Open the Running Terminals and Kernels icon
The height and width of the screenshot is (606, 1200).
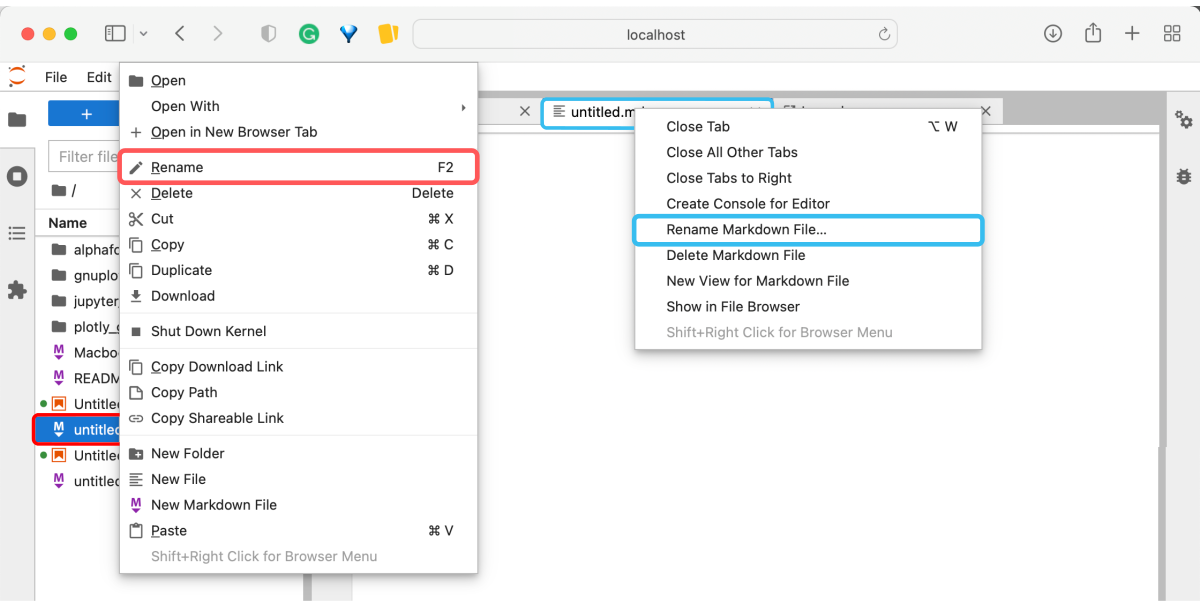point(17,177)
